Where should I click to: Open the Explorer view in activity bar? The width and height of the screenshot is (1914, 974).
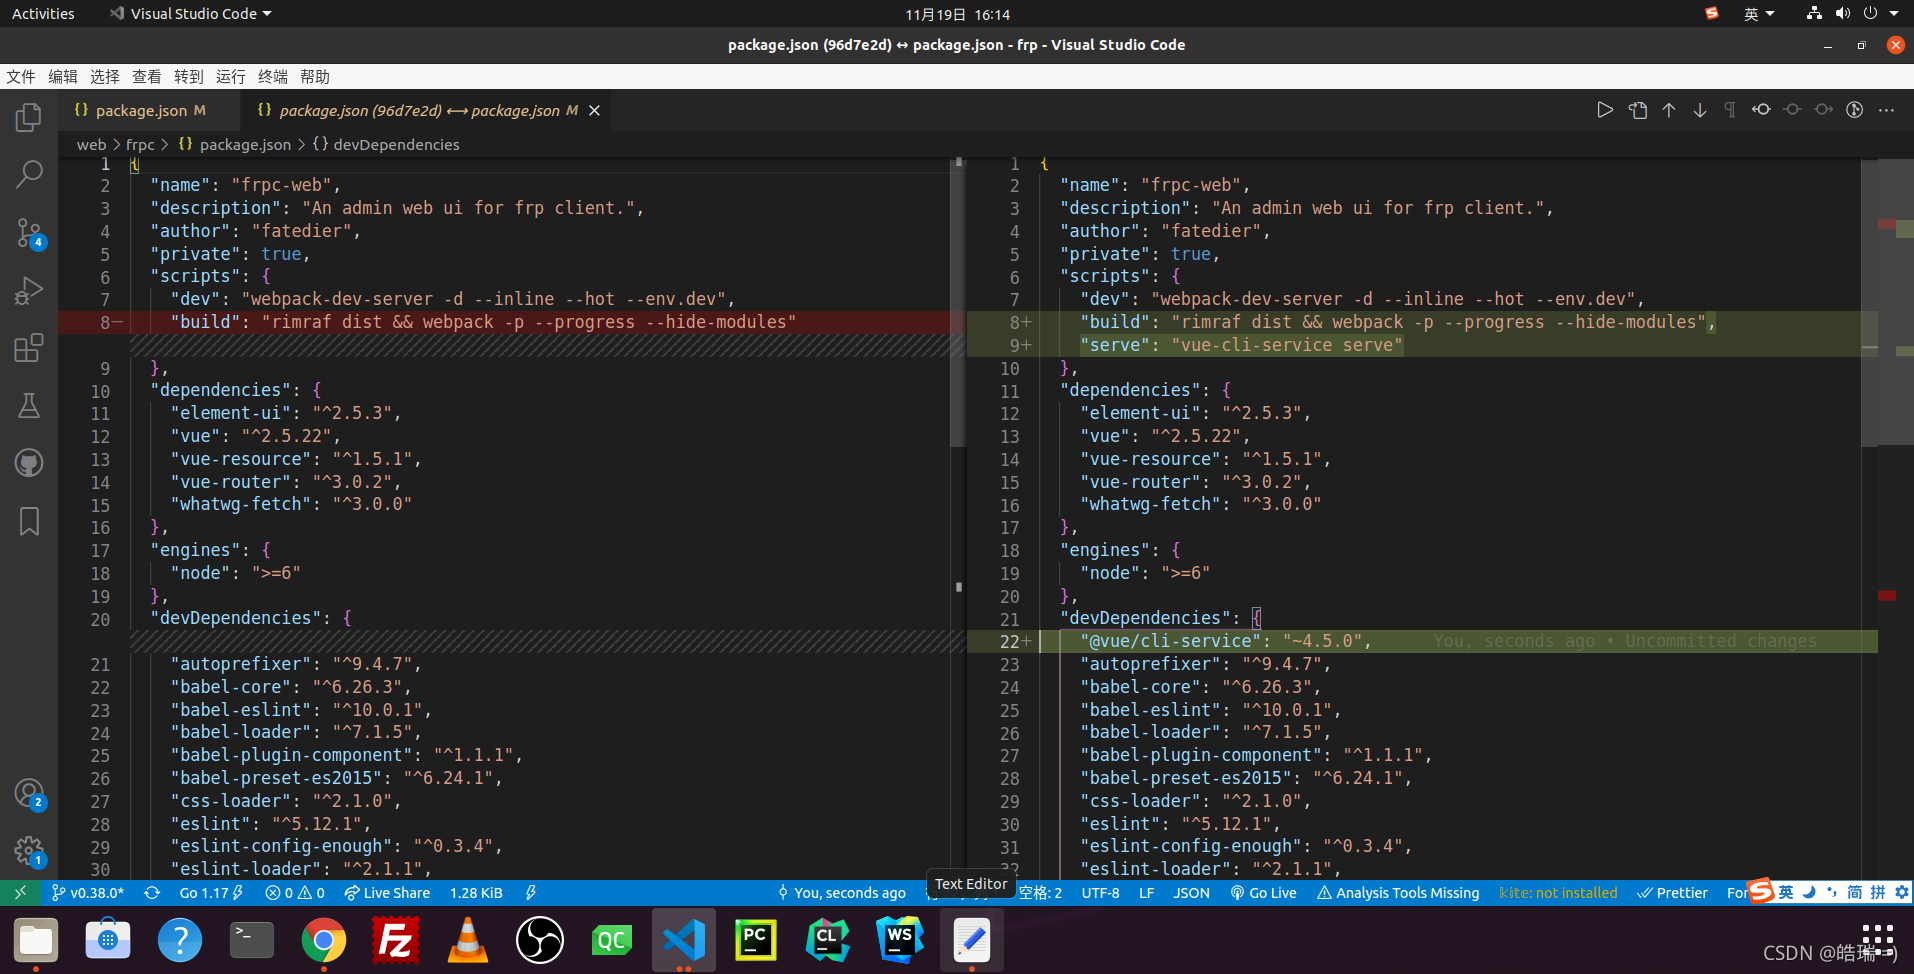click(29, 118)
